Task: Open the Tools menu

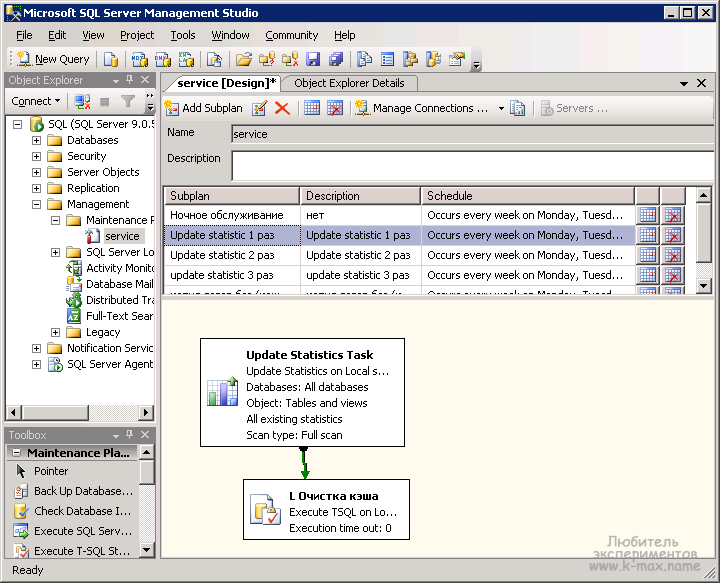Action: pos(183,35)
